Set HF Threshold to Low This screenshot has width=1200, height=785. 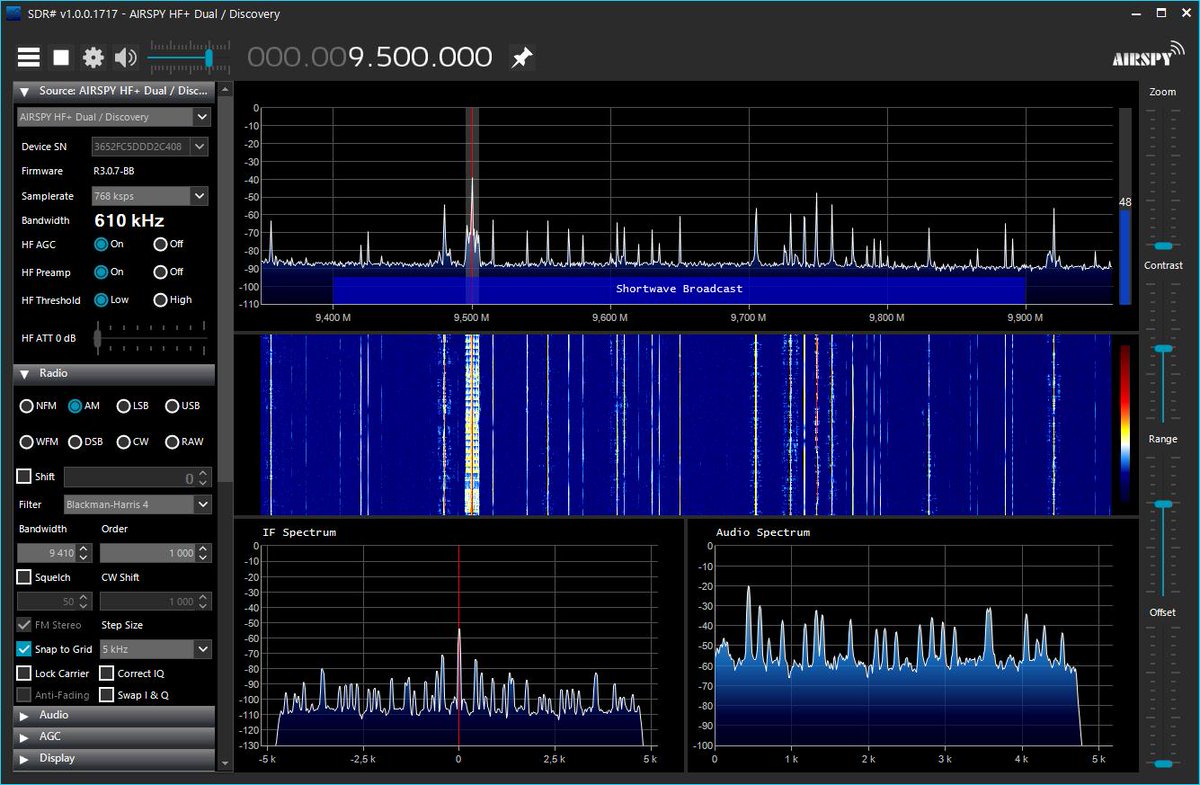101,300
